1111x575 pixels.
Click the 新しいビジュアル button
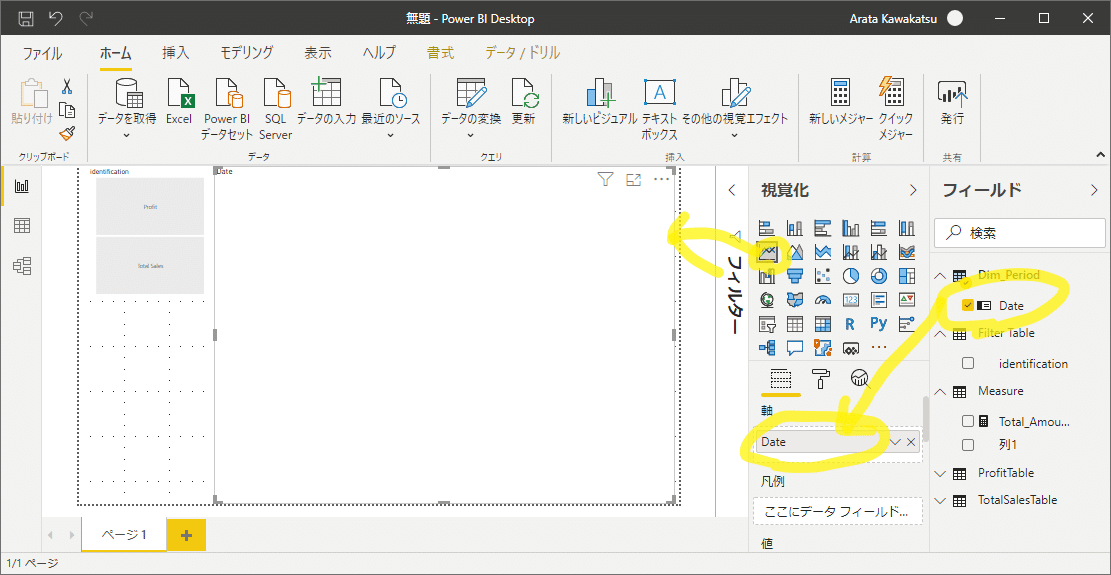tap(599, 103)
